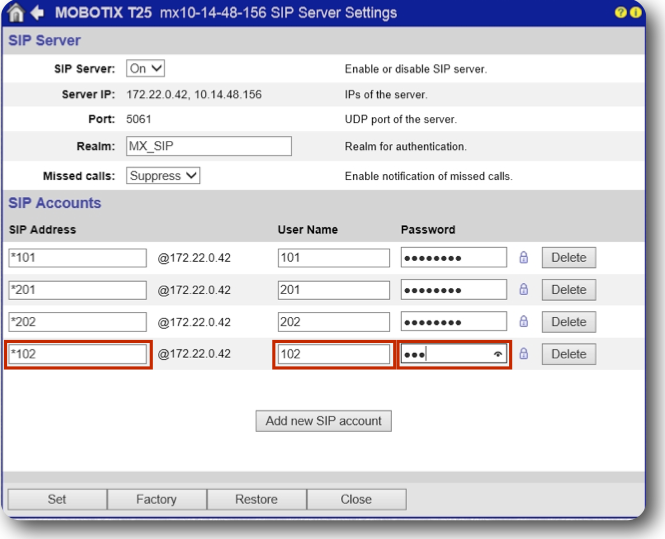Delete the 202 SIP account
The height and width of the screenshot is (539, 665).
[x=568, y=322]
